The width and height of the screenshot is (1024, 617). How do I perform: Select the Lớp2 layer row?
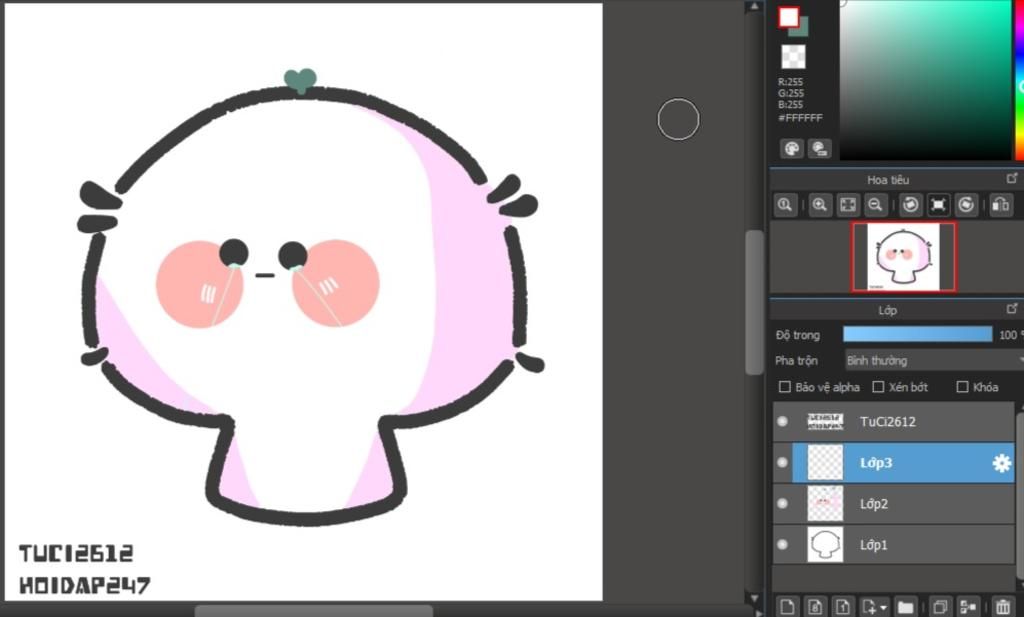893,503
